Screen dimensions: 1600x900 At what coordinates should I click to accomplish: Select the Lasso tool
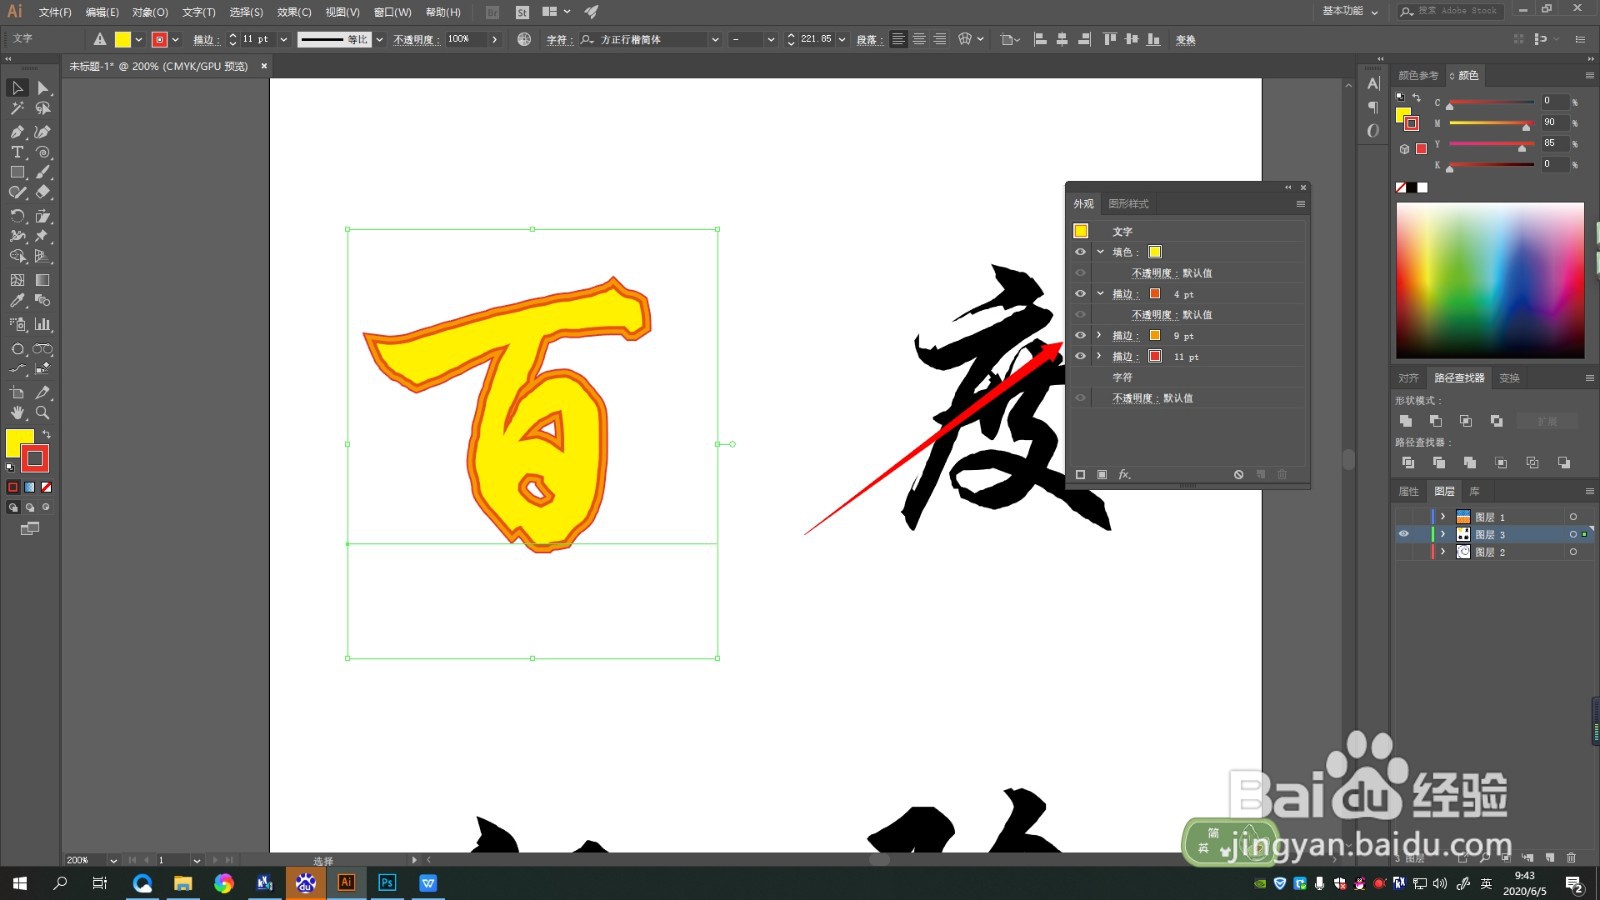[43, 108]
